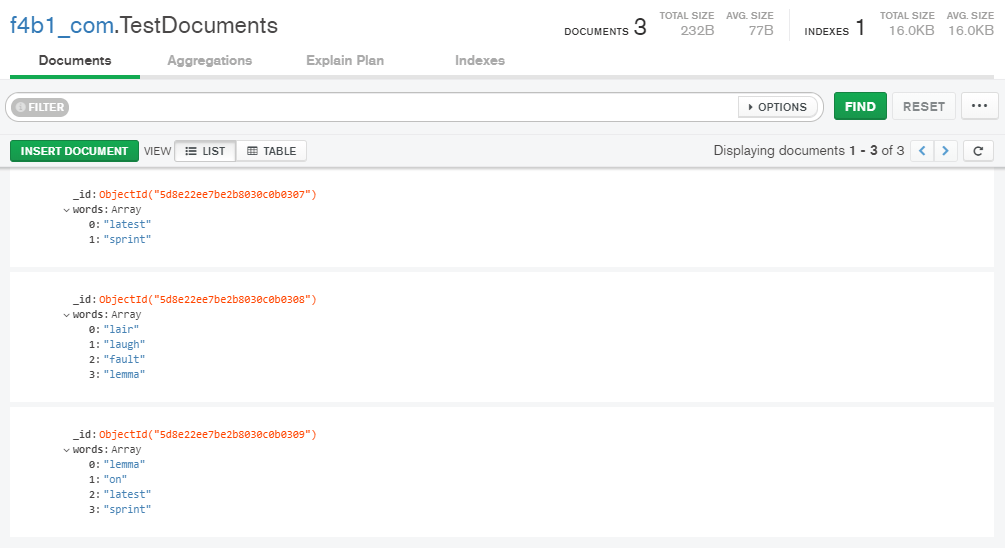Refresh the documents list
The image size is (1005, 548).
978,151
